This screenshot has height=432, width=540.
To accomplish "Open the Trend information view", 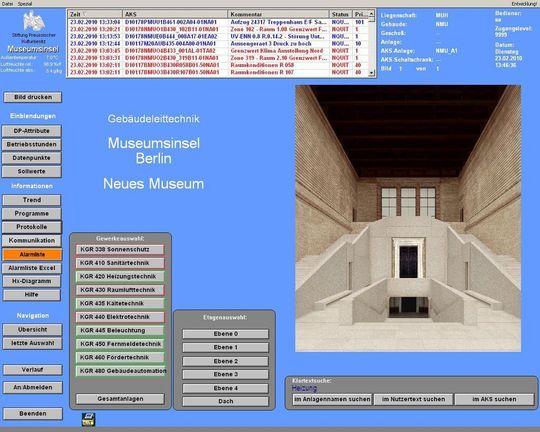I will click(32, 200).
